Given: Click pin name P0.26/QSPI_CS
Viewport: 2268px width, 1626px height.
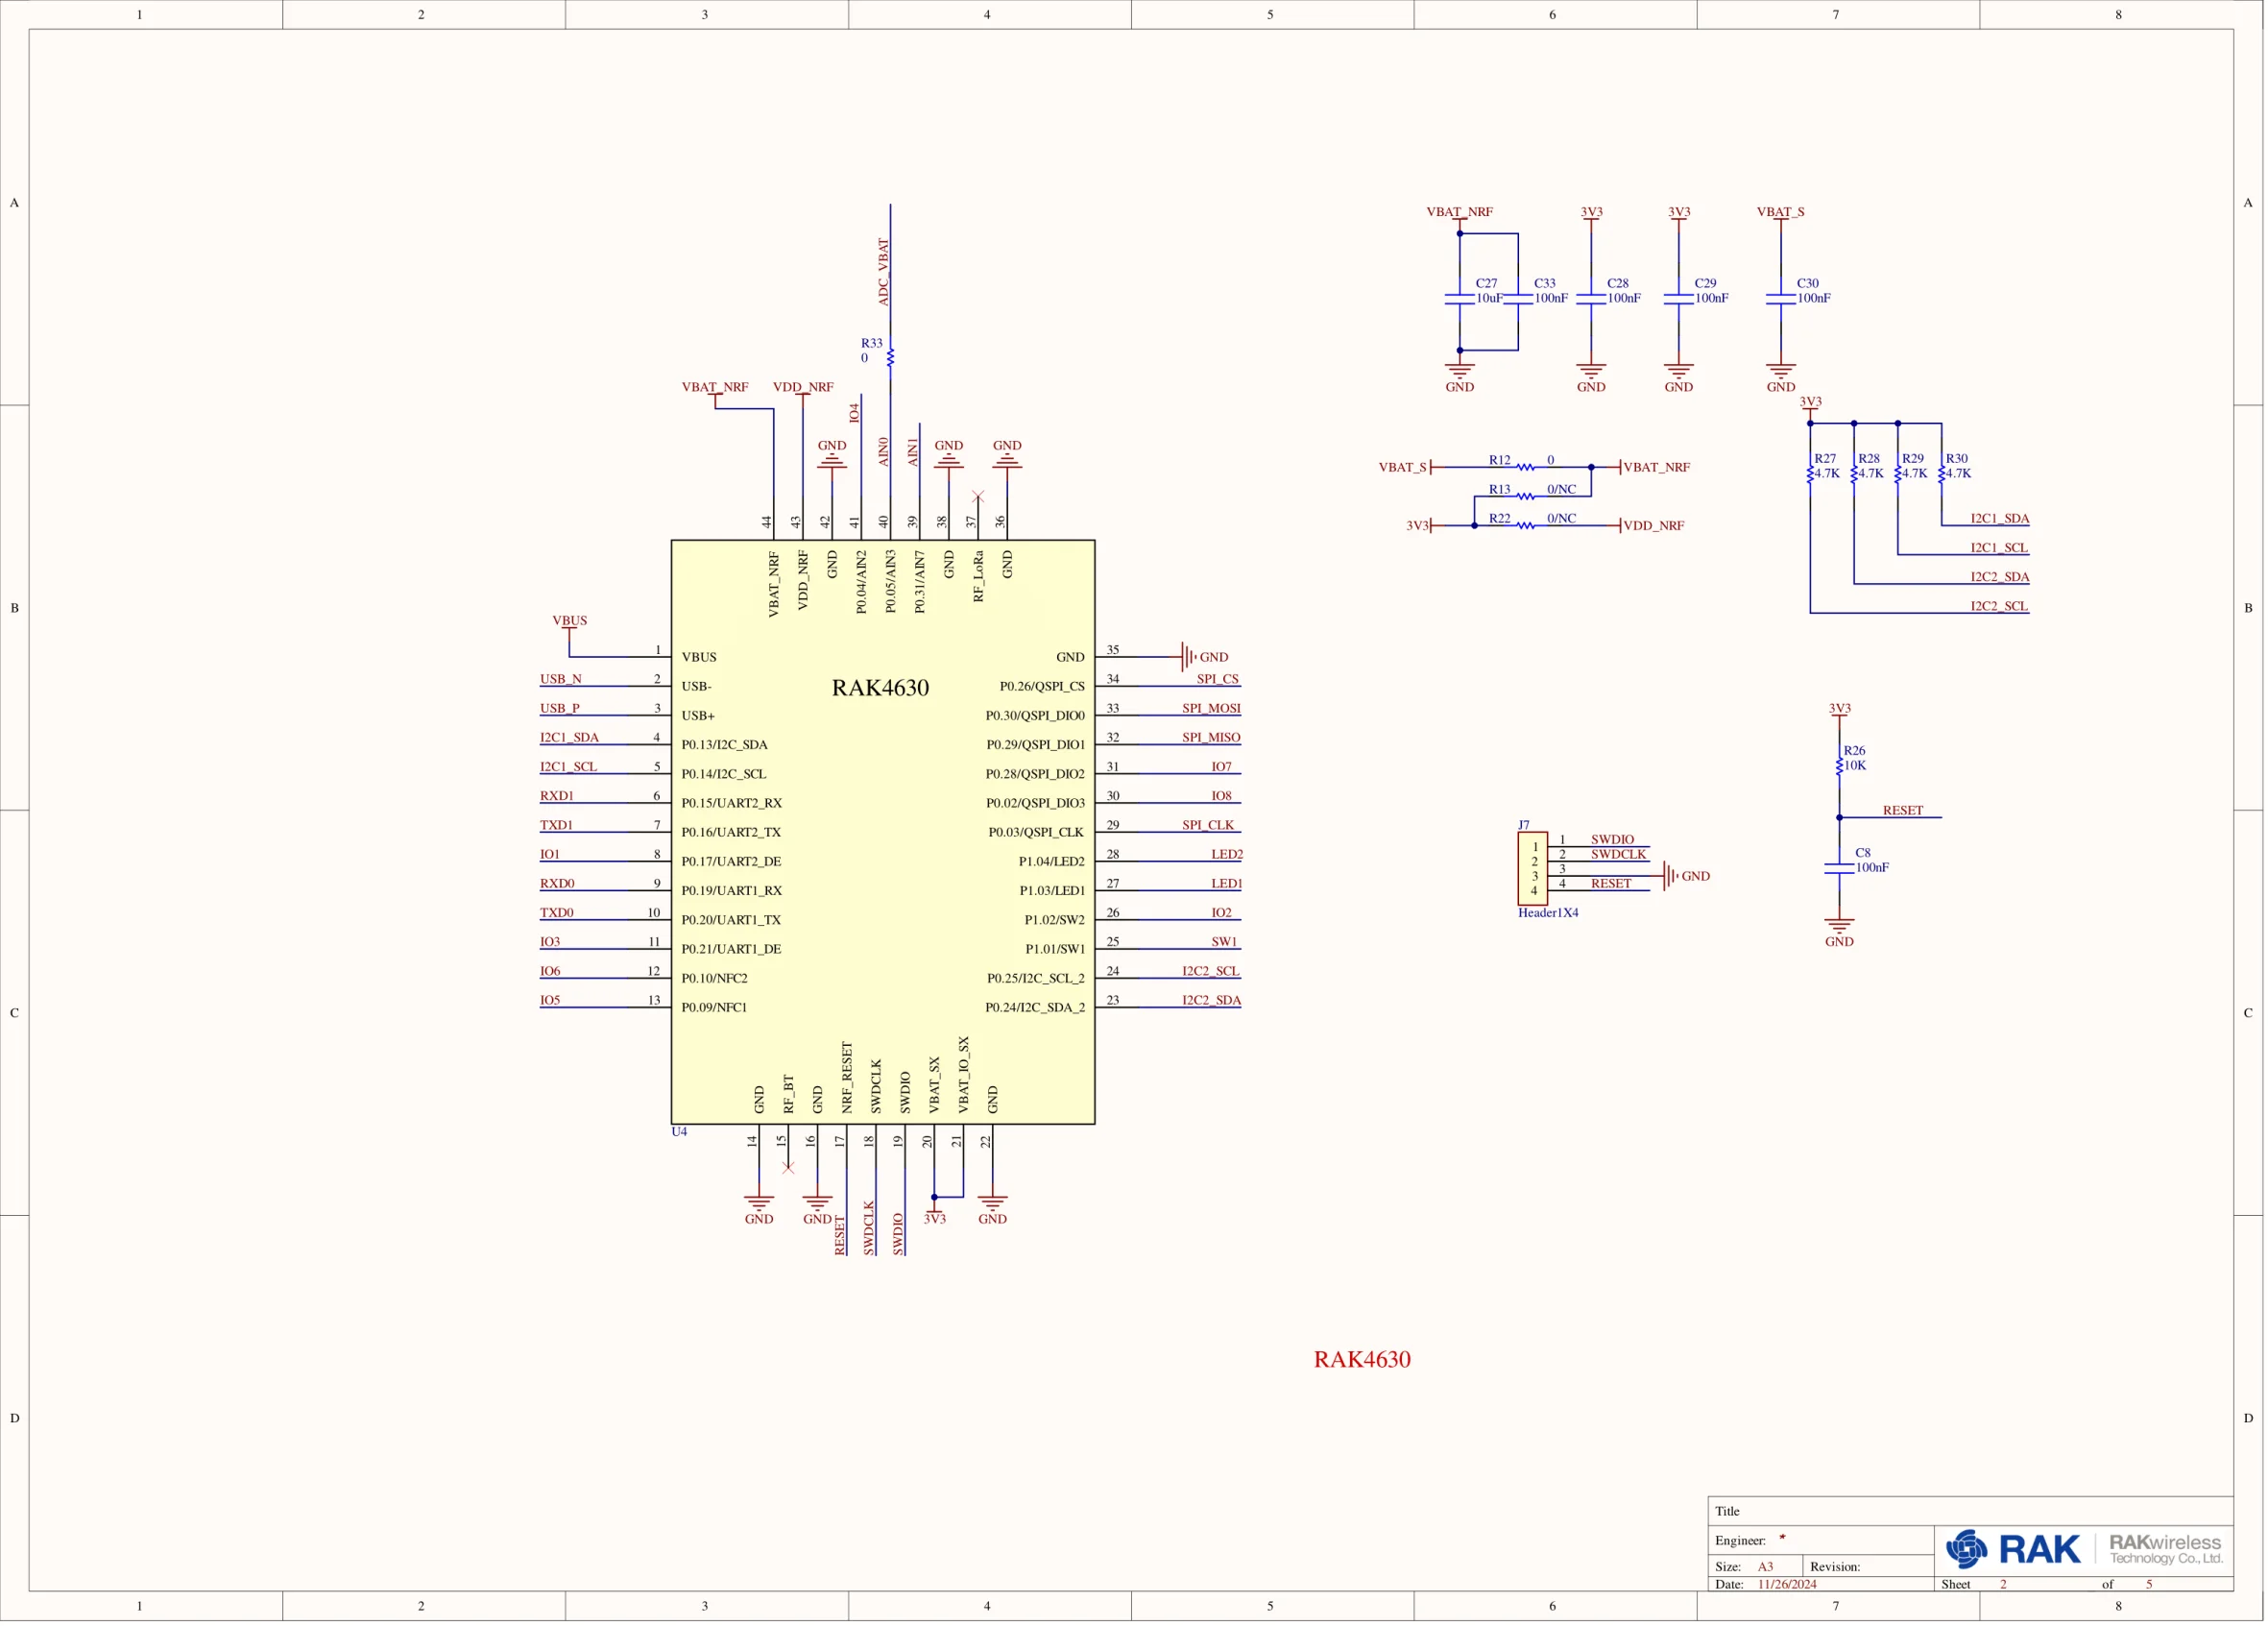Looking at the screenshot, I should click(x=1042, y=686).
